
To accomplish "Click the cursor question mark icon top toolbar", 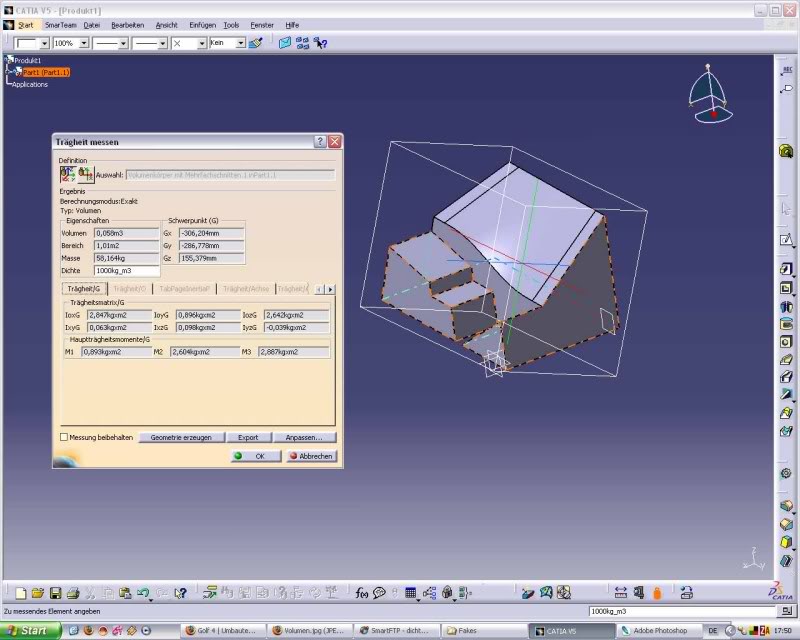I will 320,43.
